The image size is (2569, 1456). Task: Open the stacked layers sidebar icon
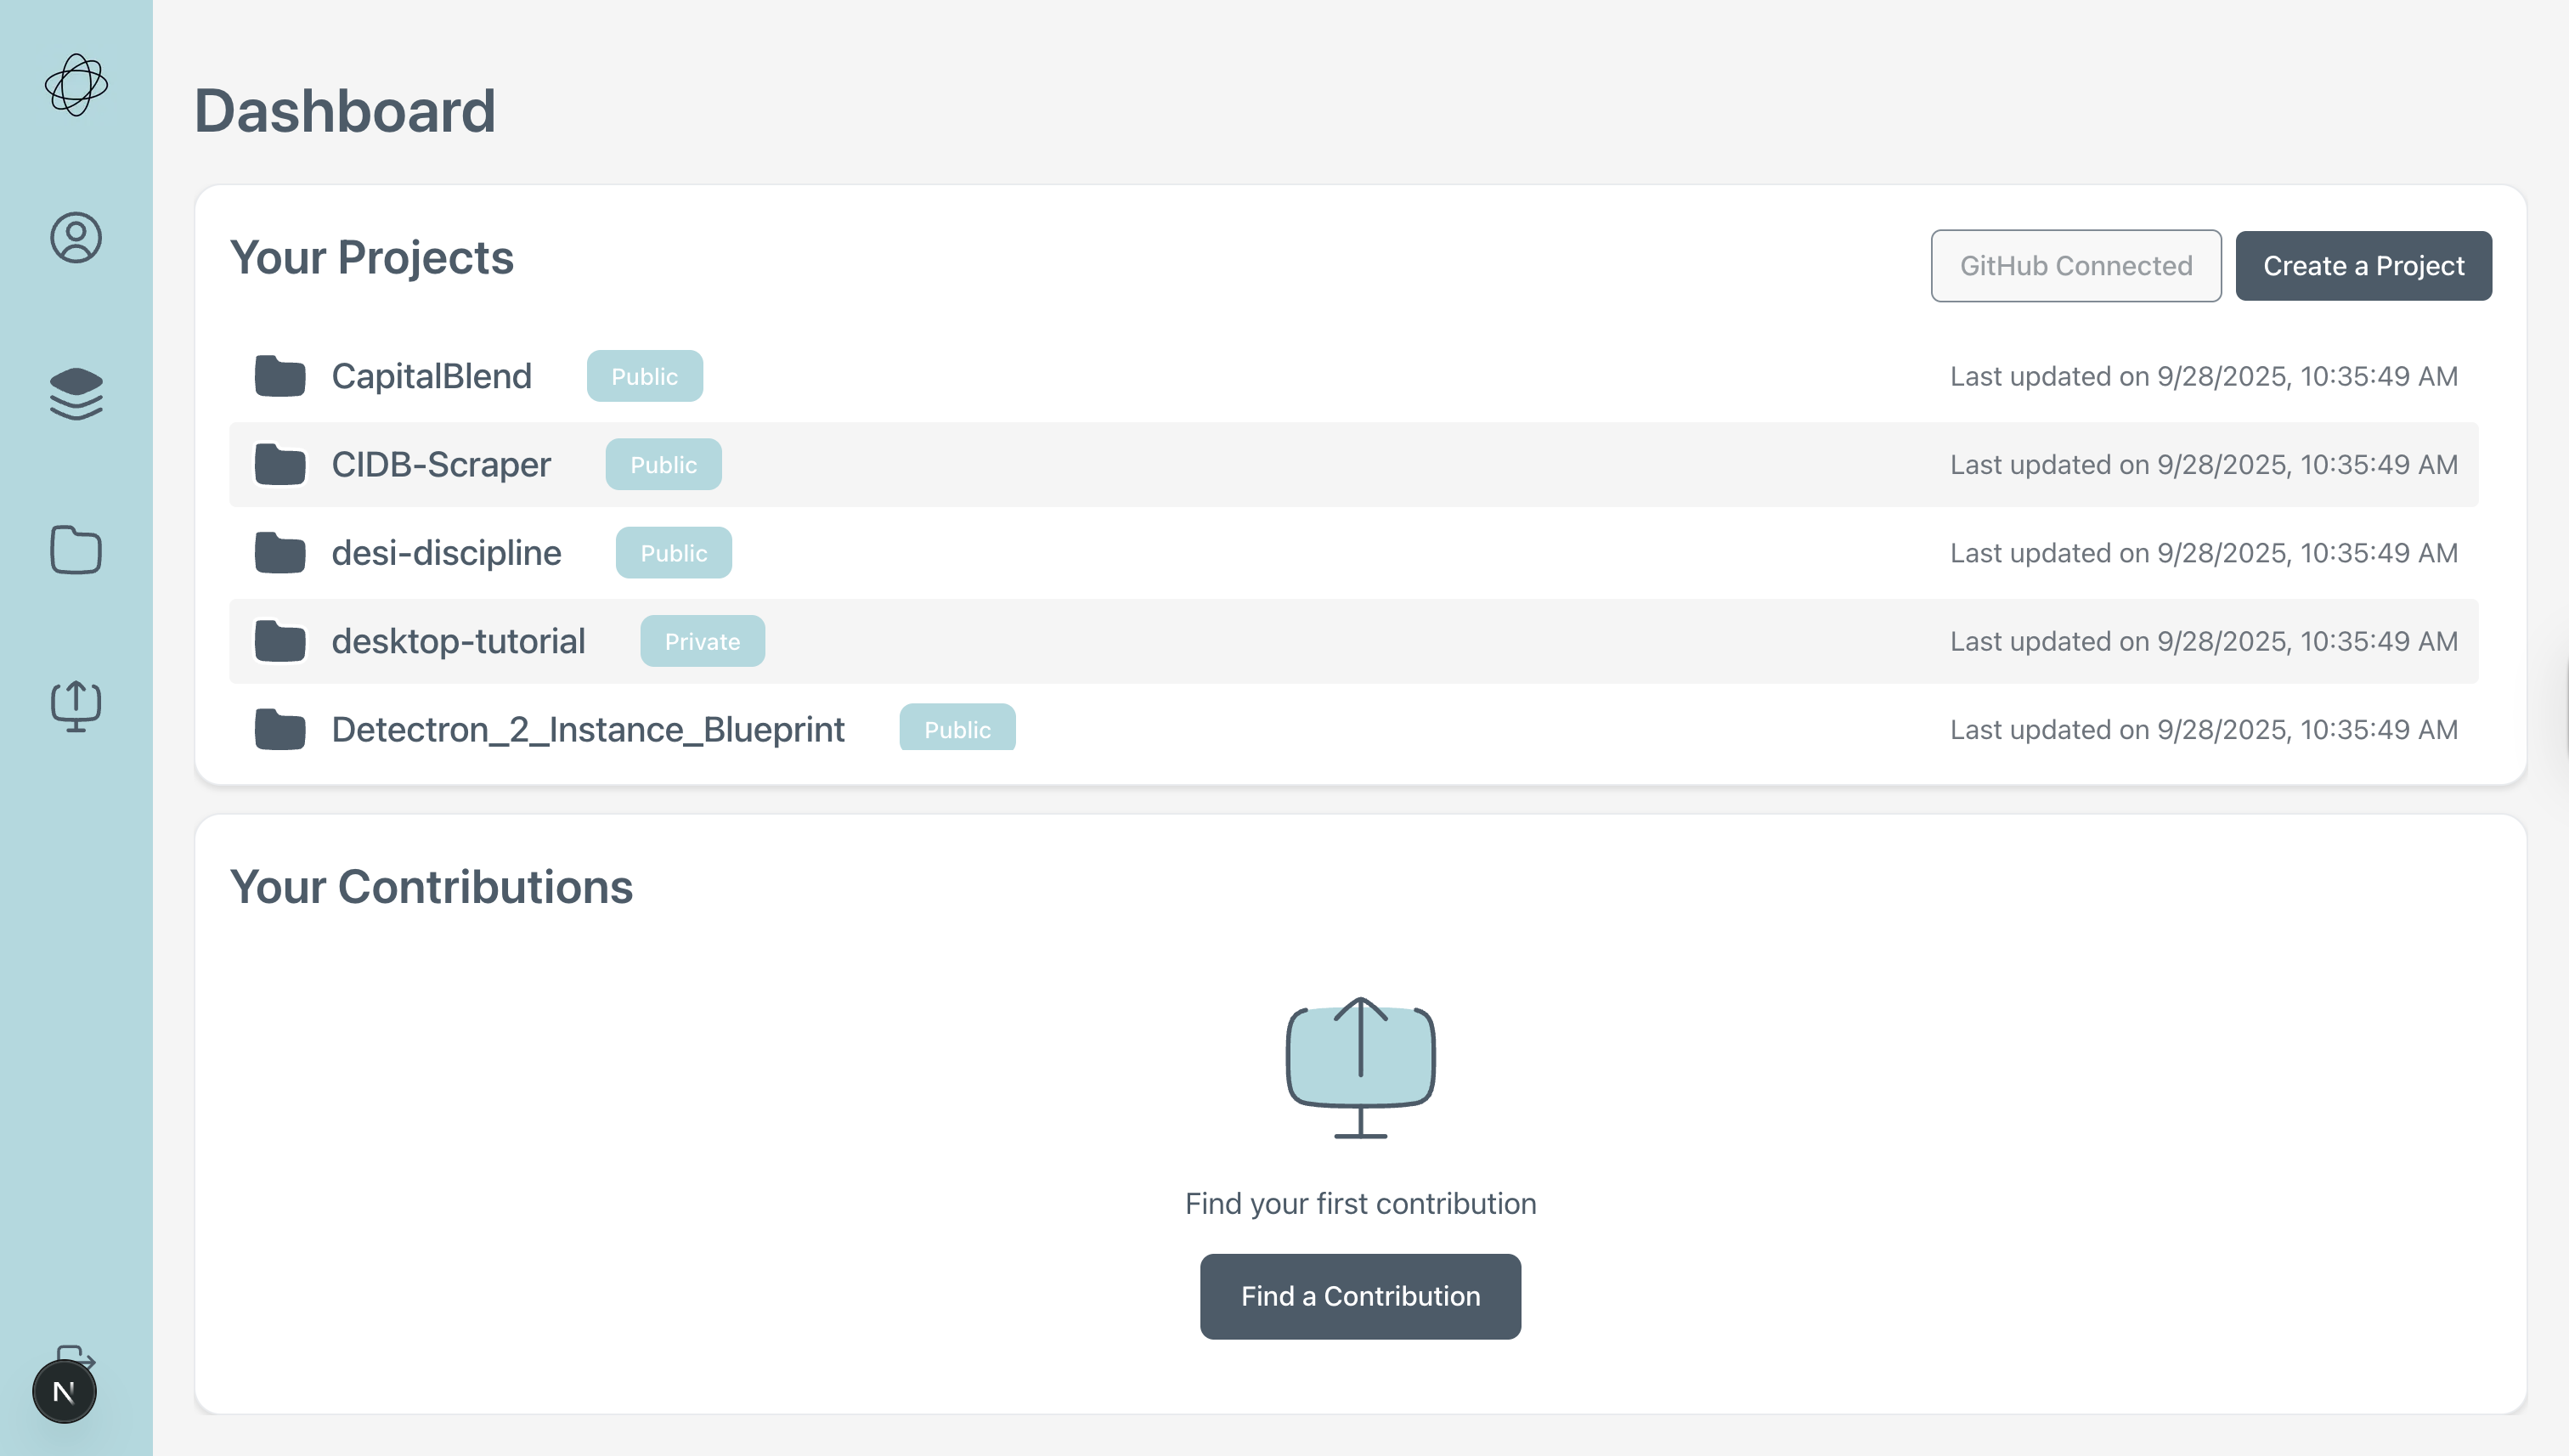coord(76,394)
